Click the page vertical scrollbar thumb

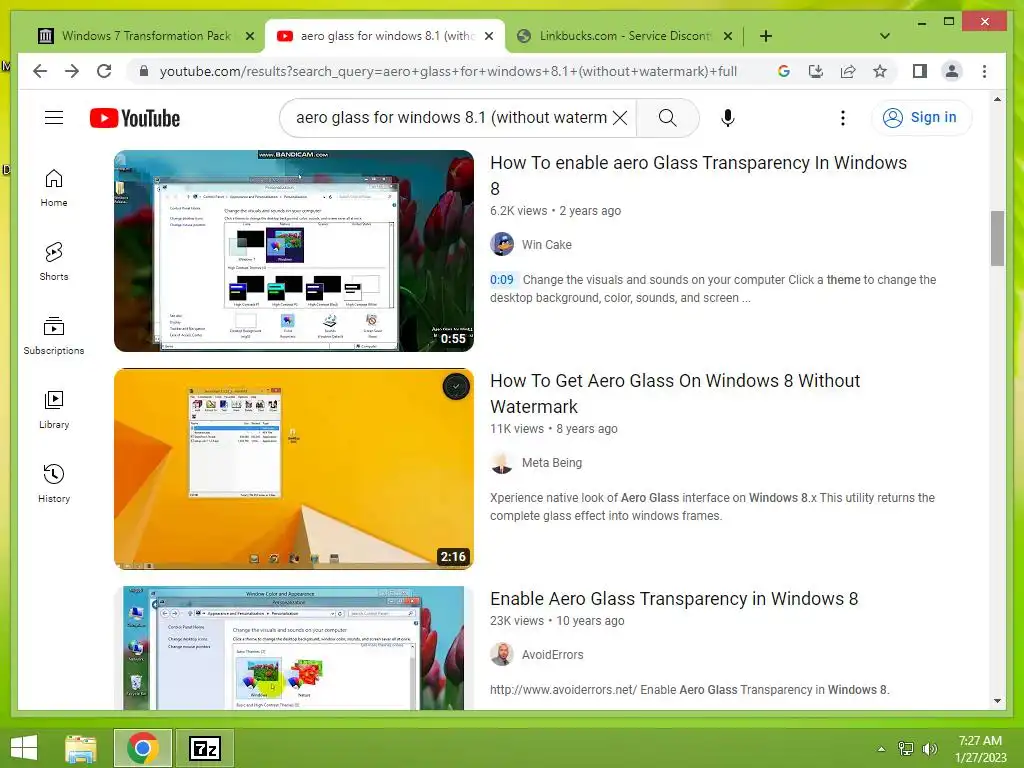(997, 238)
